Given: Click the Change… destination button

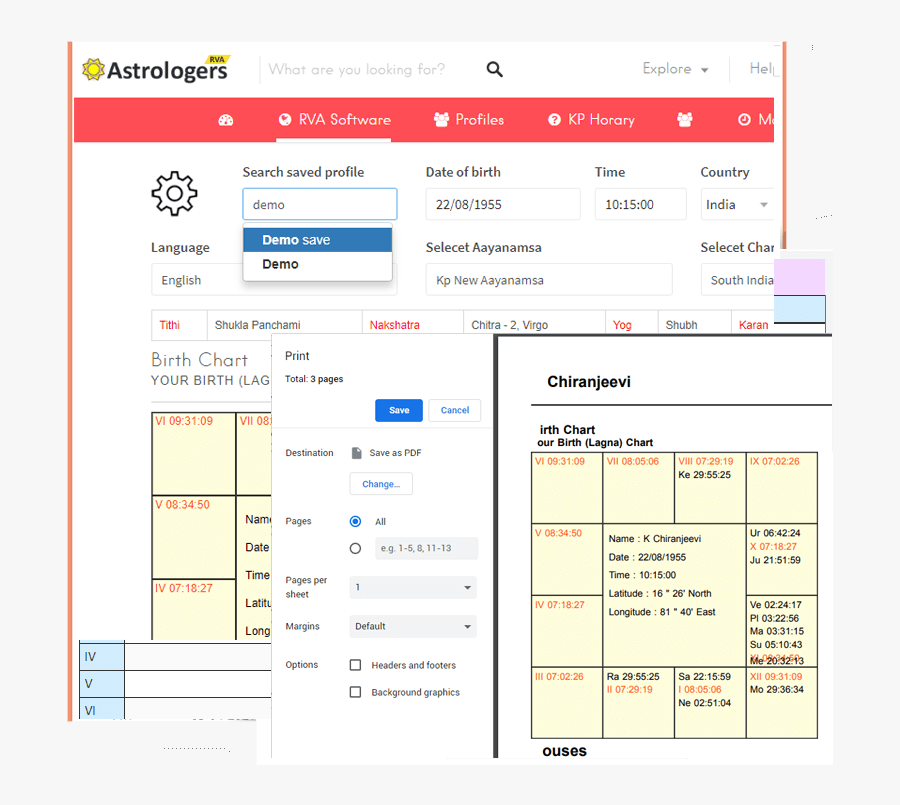Looking at the screenshot, I should pos(381,484).
